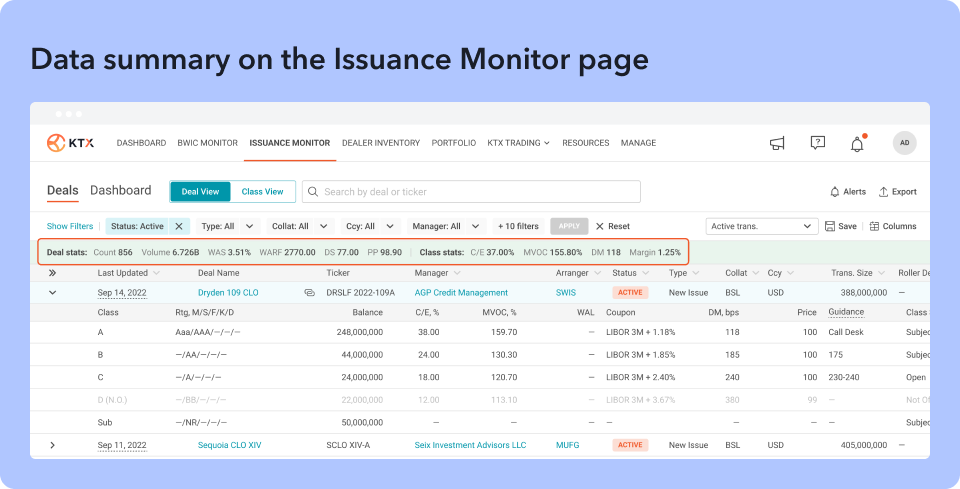The height and width of the screenshot is (489, 960).
Task: Click the Show Filters link
Action: point(70,226)
